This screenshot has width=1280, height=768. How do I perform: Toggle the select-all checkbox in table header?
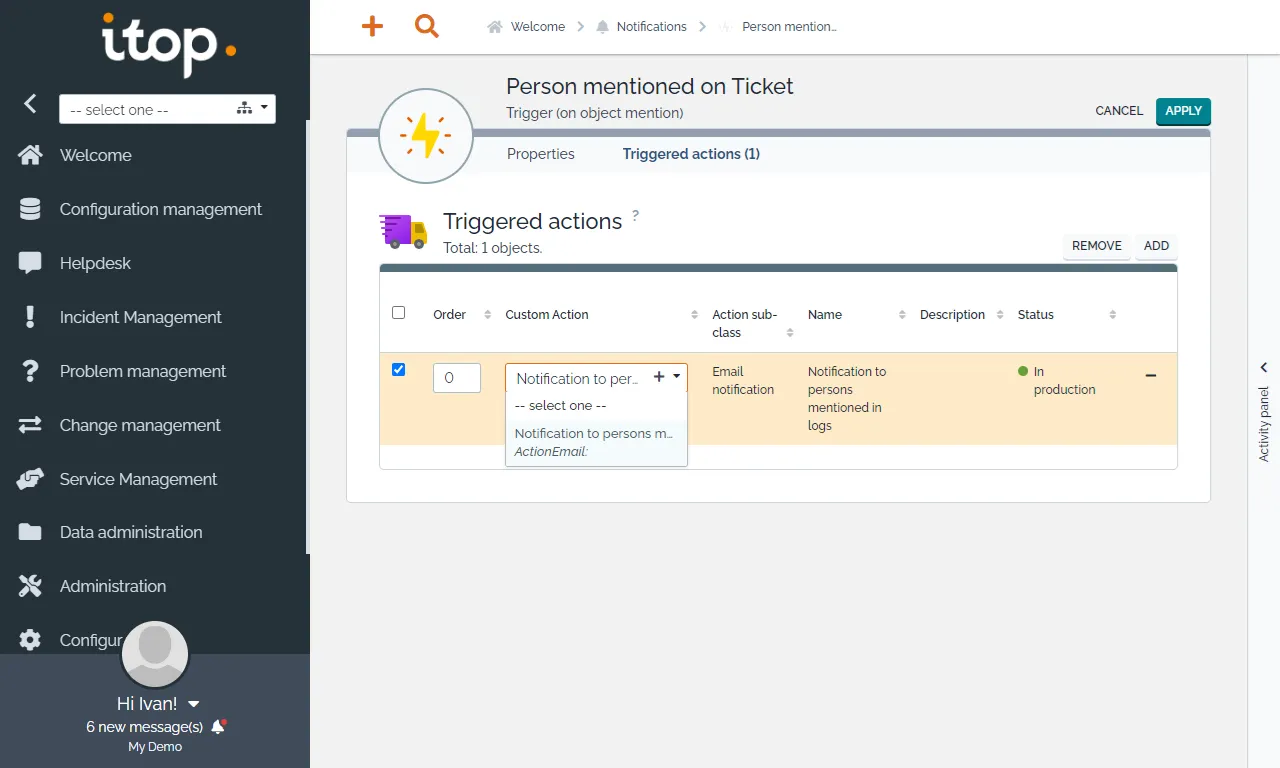point(399,313)
